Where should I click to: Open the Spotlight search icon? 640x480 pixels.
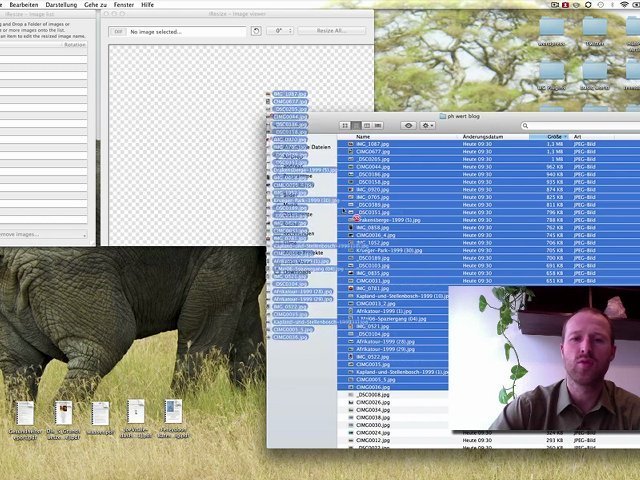pos(636,5)
